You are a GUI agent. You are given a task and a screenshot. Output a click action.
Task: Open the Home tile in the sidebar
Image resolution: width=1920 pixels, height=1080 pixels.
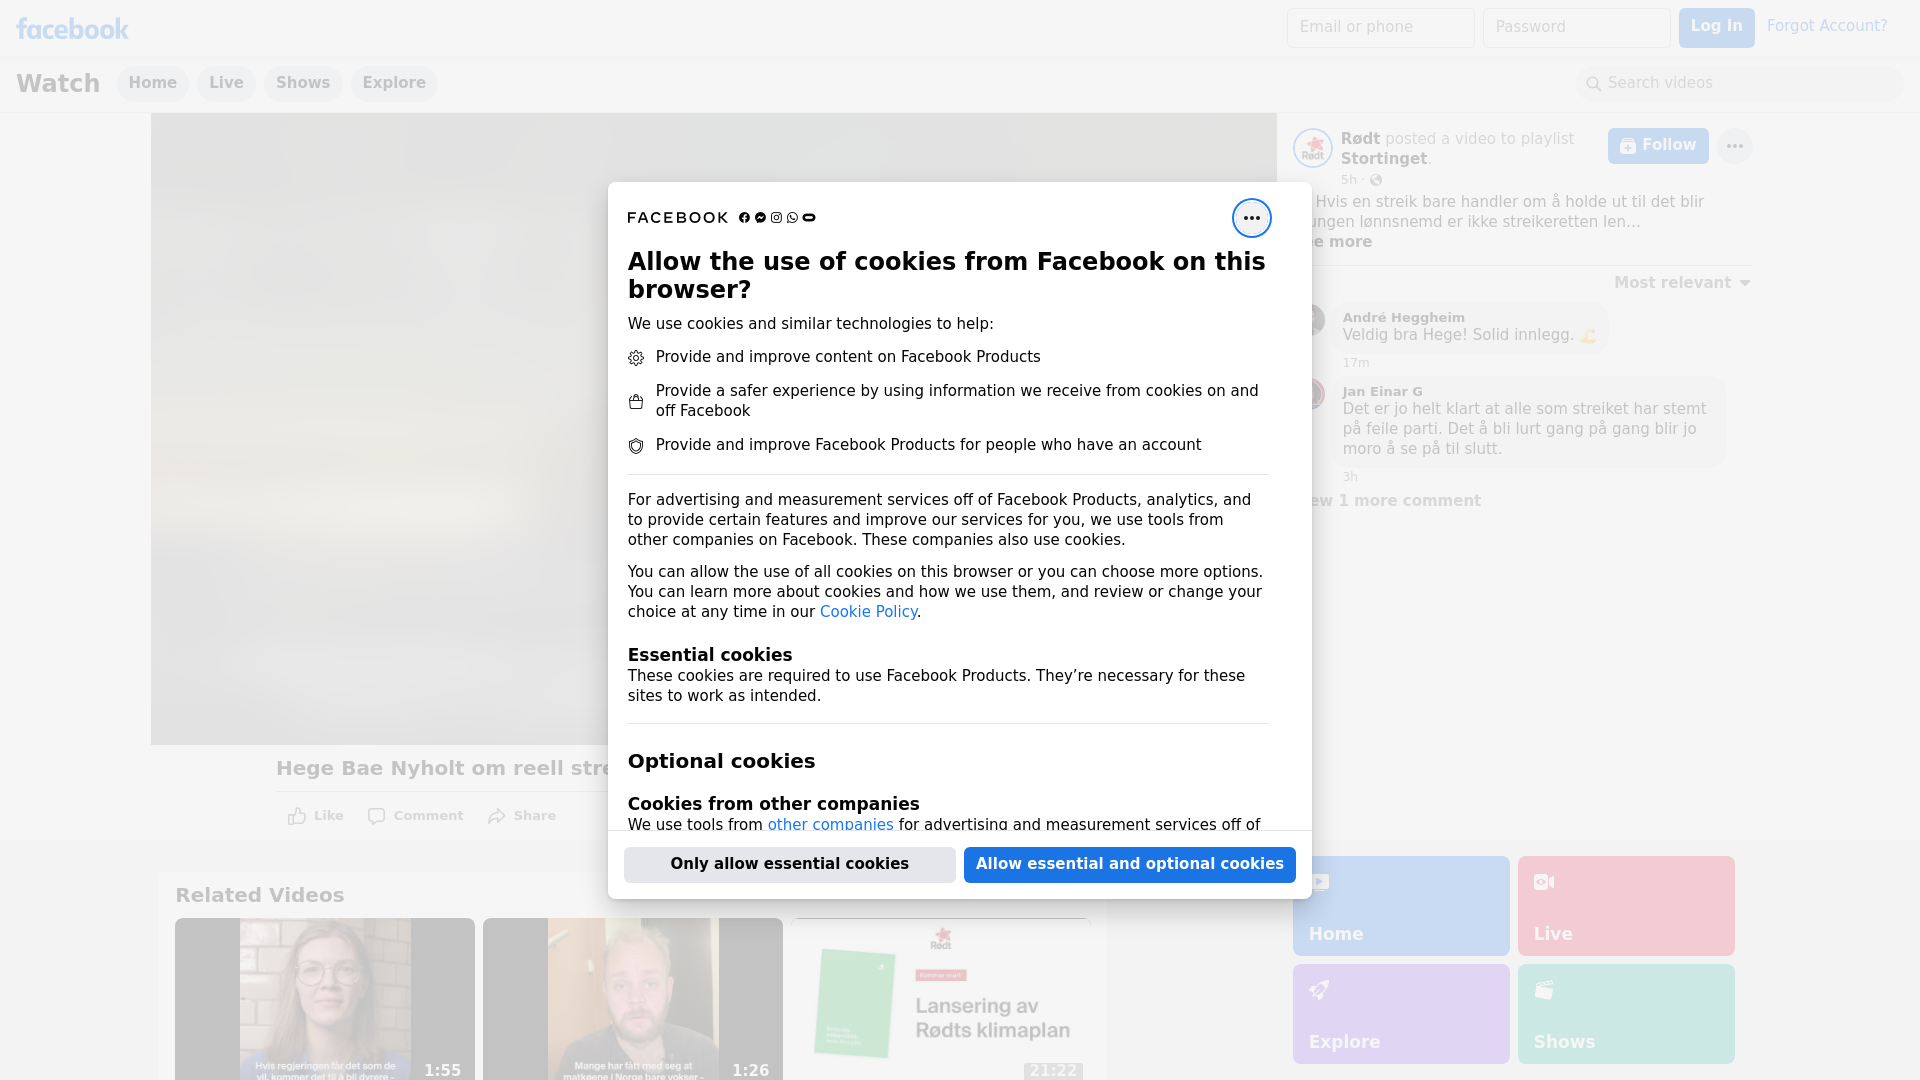pyautogui.click(x=1401, y=906)
